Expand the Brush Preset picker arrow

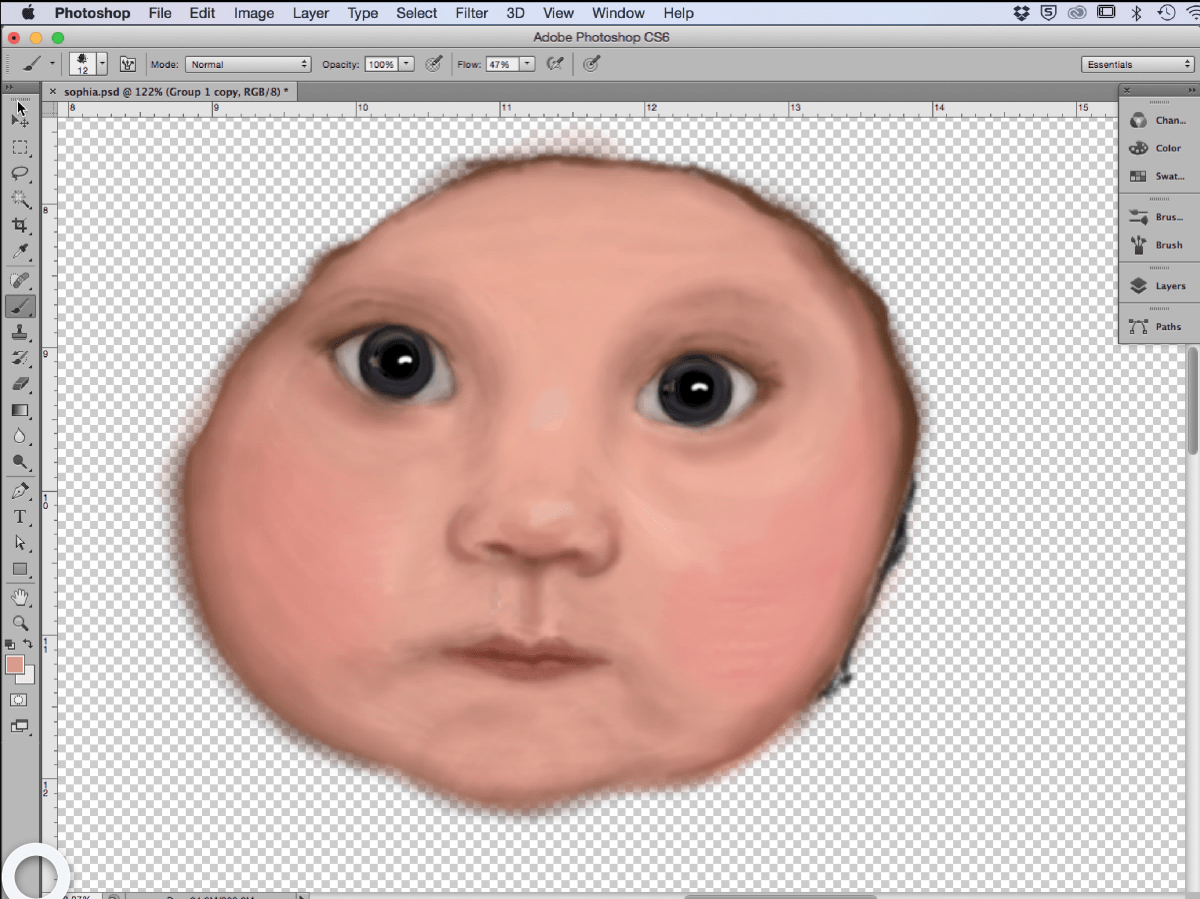103,64
